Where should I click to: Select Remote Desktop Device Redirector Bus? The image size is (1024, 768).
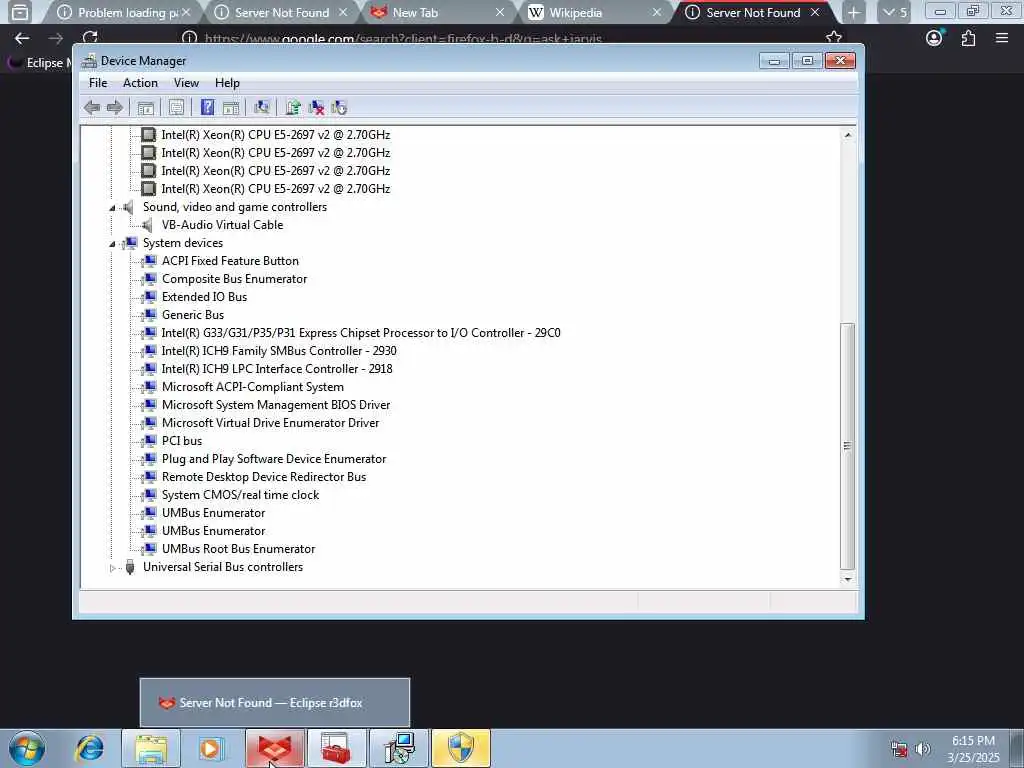point(264,477)
